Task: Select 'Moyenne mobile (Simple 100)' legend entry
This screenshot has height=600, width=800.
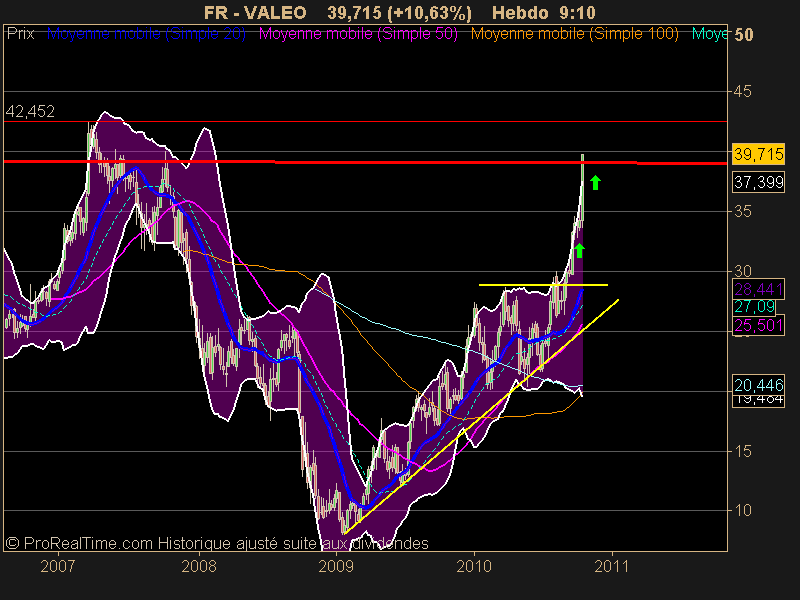Action: pyautogui.click(x=575, y=34)
